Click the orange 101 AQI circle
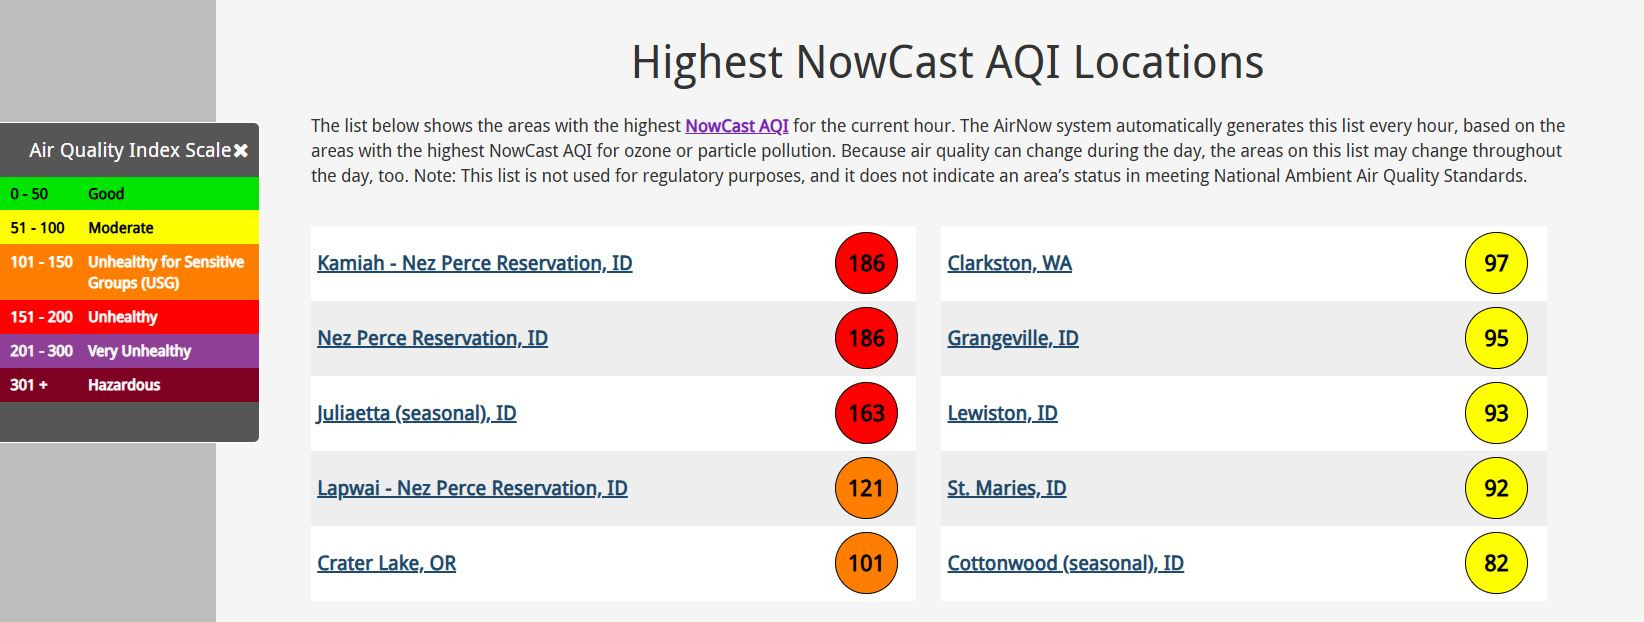 point(866,563)
